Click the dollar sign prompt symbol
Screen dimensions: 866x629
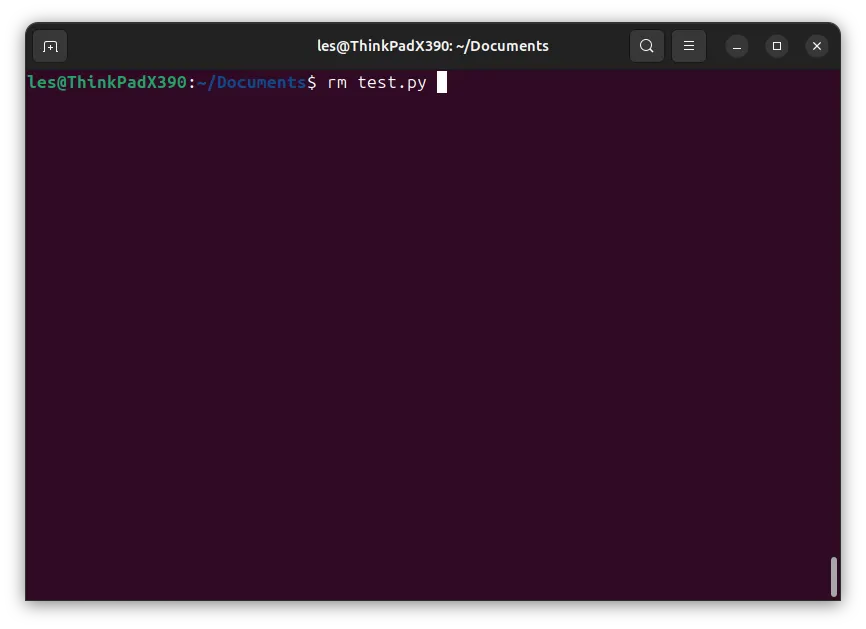(x=312, y=82)
